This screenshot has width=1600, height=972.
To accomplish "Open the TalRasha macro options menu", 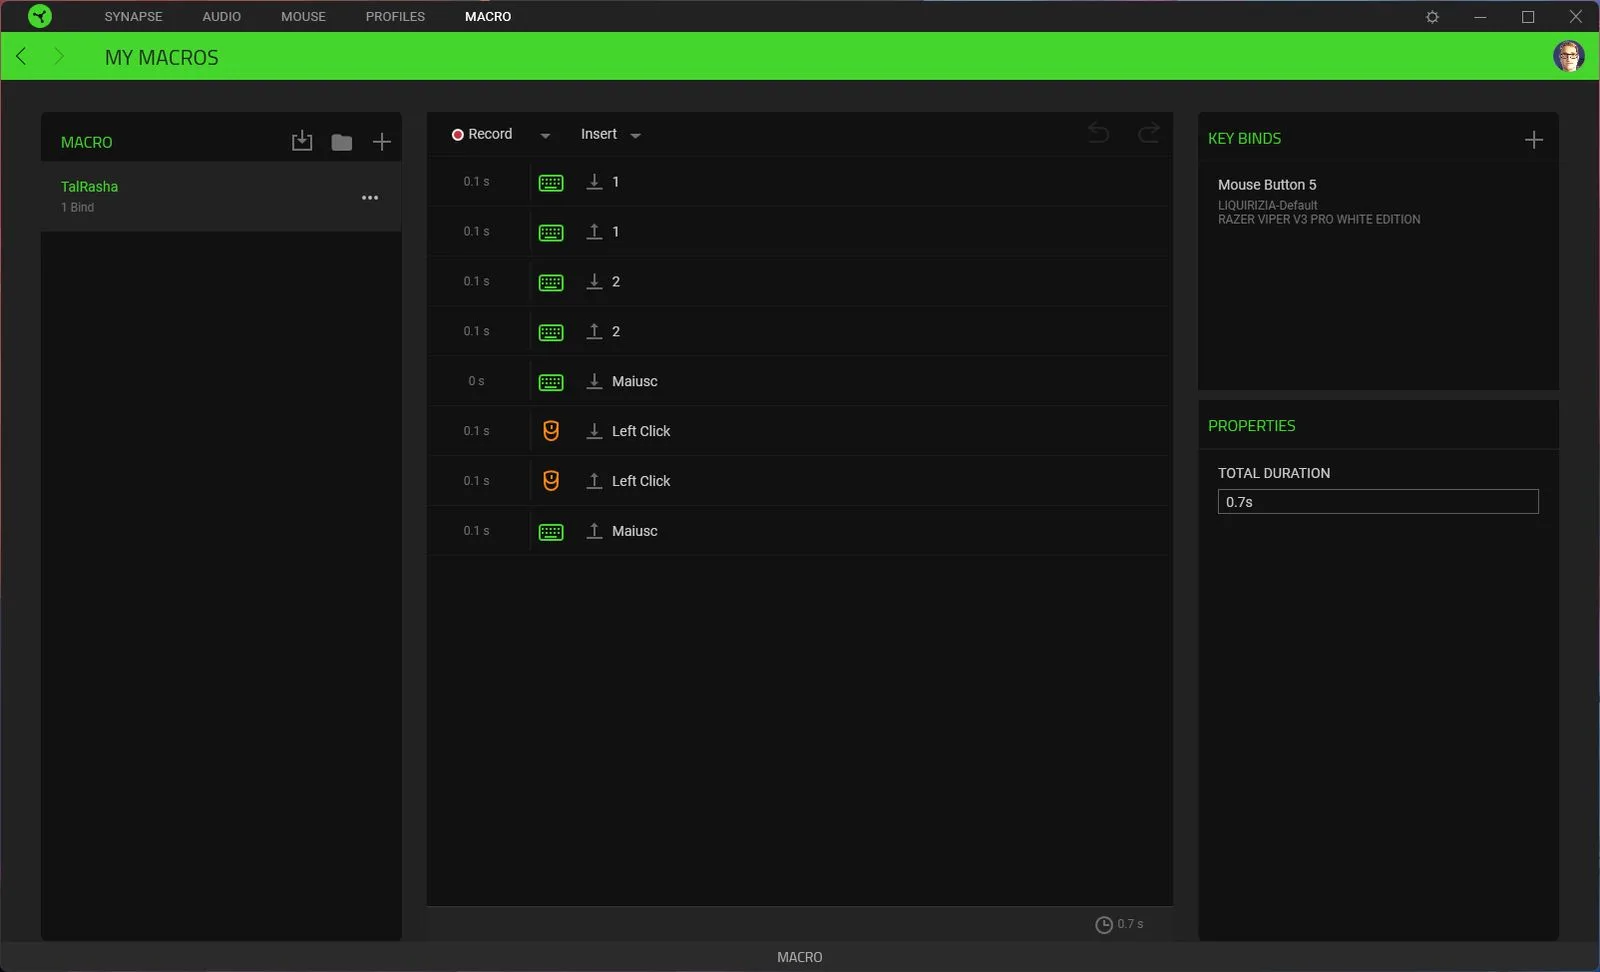I will click(370, 198).
